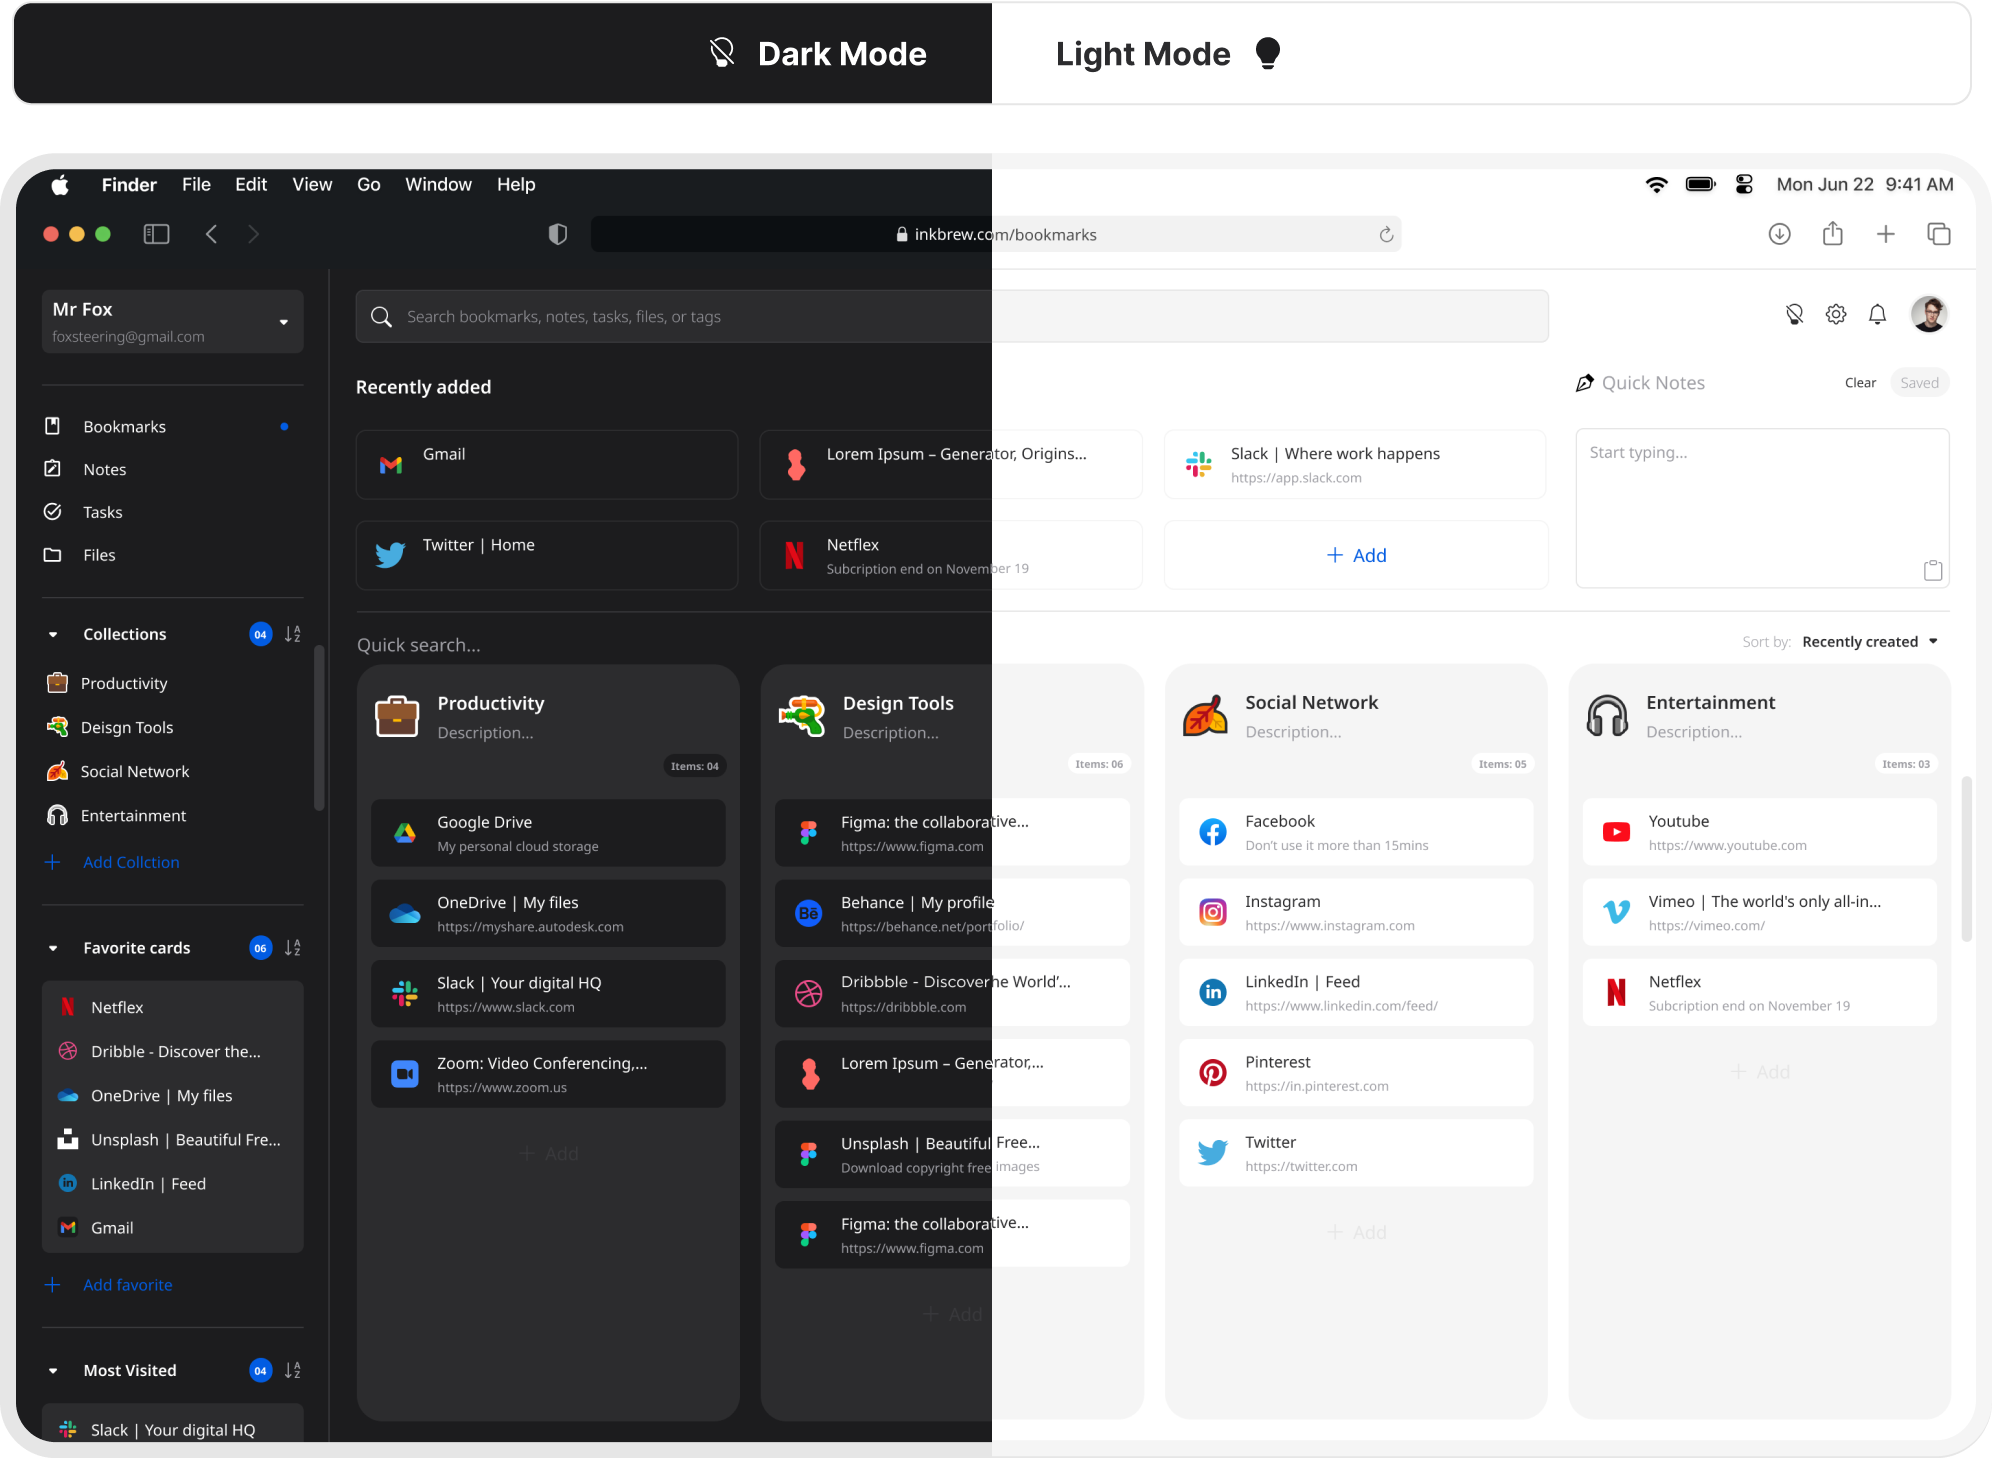
Task: Open the privacy shield icon beside address bar
Action: 558,234
